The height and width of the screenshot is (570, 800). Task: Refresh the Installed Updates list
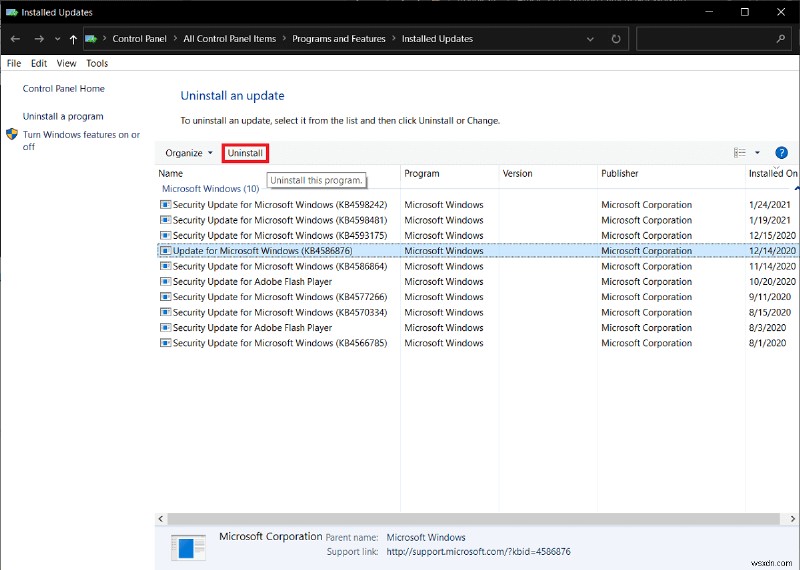coord(615,39)
